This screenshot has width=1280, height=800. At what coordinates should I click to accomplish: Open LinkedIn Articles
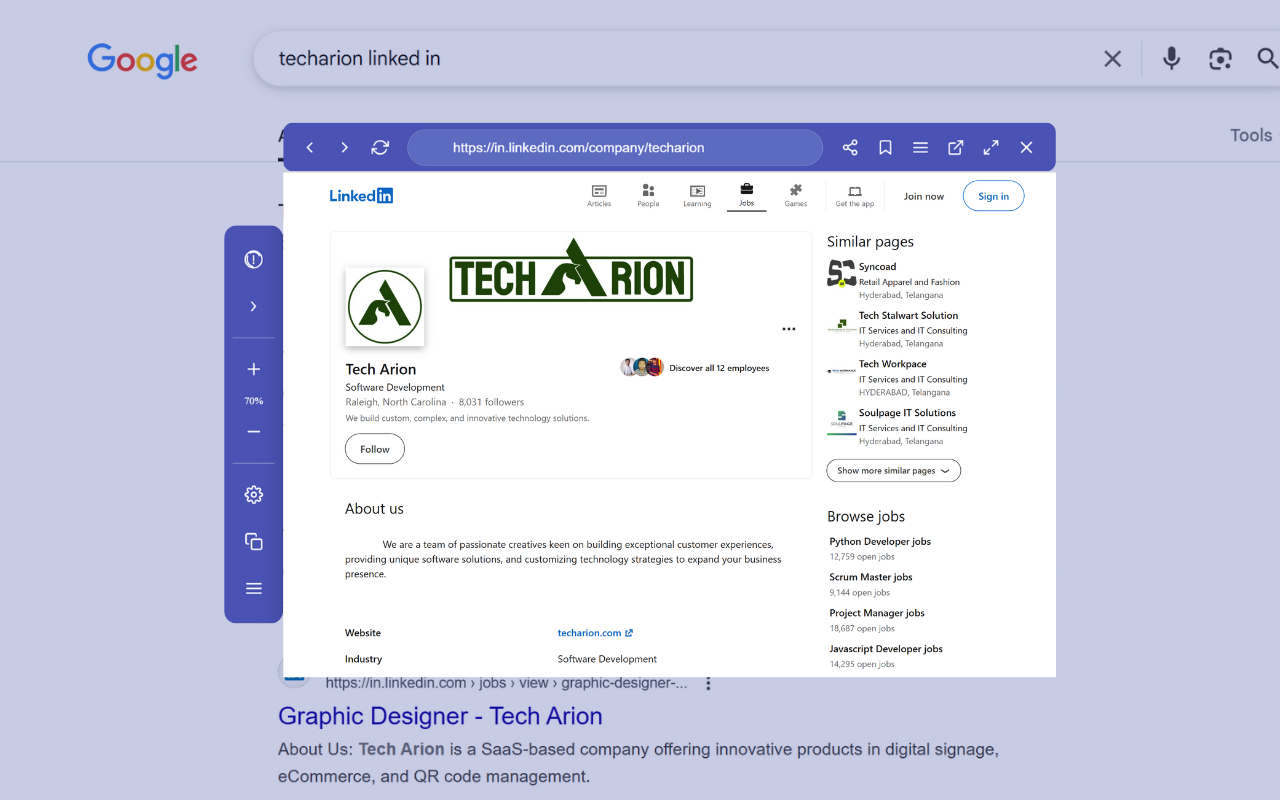[599, 196]
